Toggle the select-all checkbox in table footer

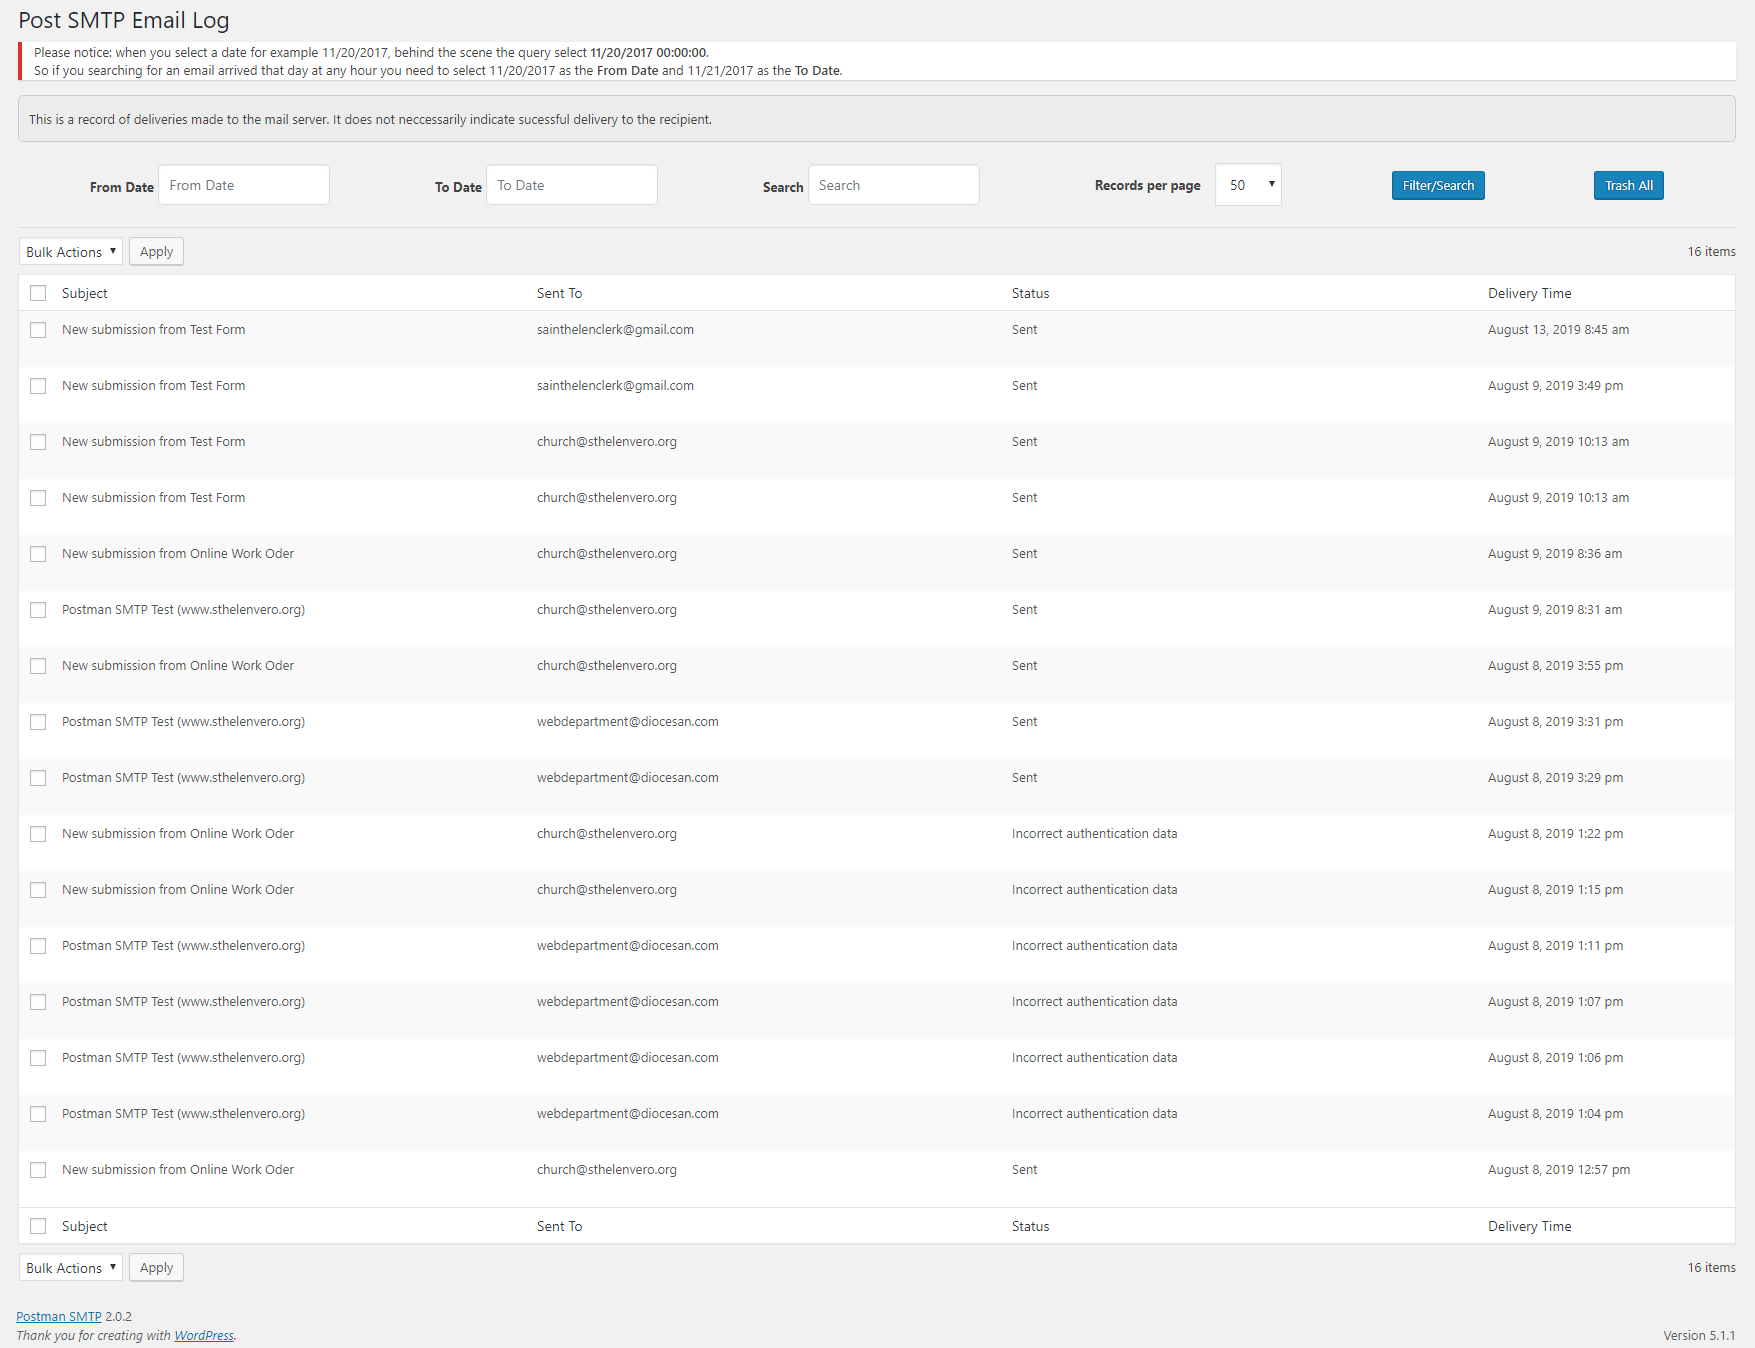(x=38, y=1226)
